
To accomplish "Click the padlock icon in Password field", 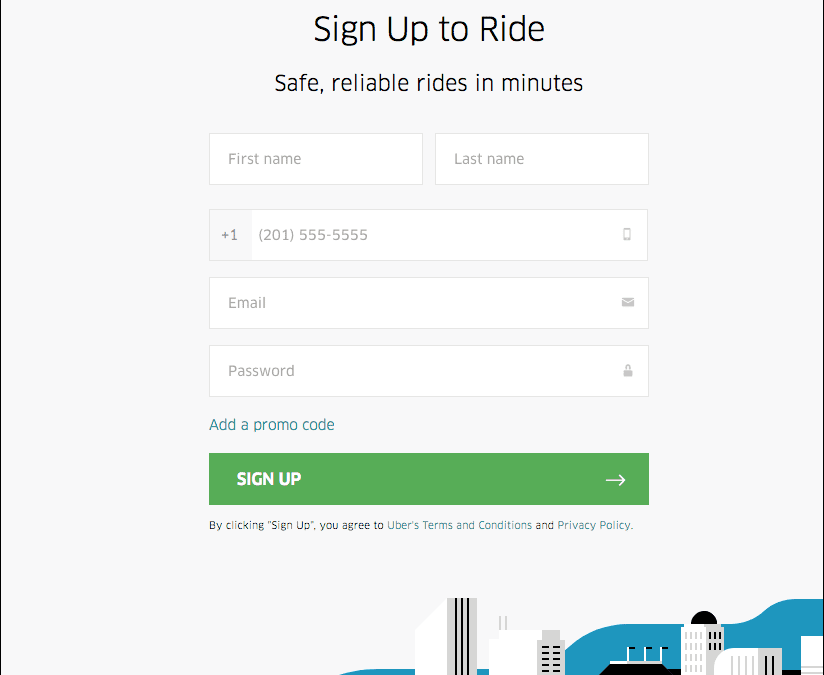I will click(627, 371).
